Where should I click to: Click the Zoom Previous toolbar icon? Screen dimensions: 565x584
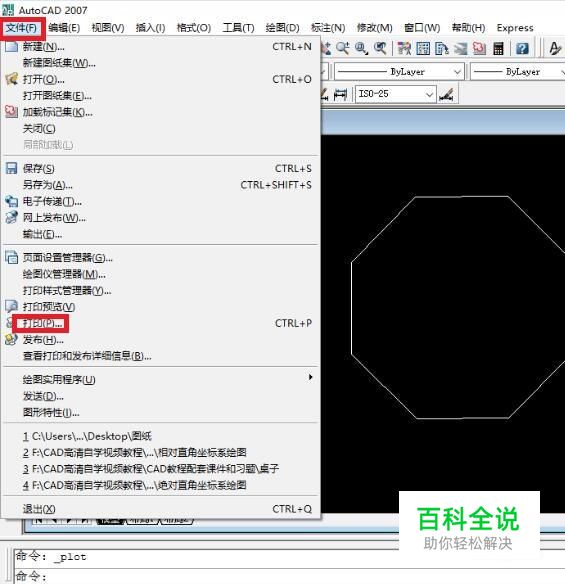[380, 48]
